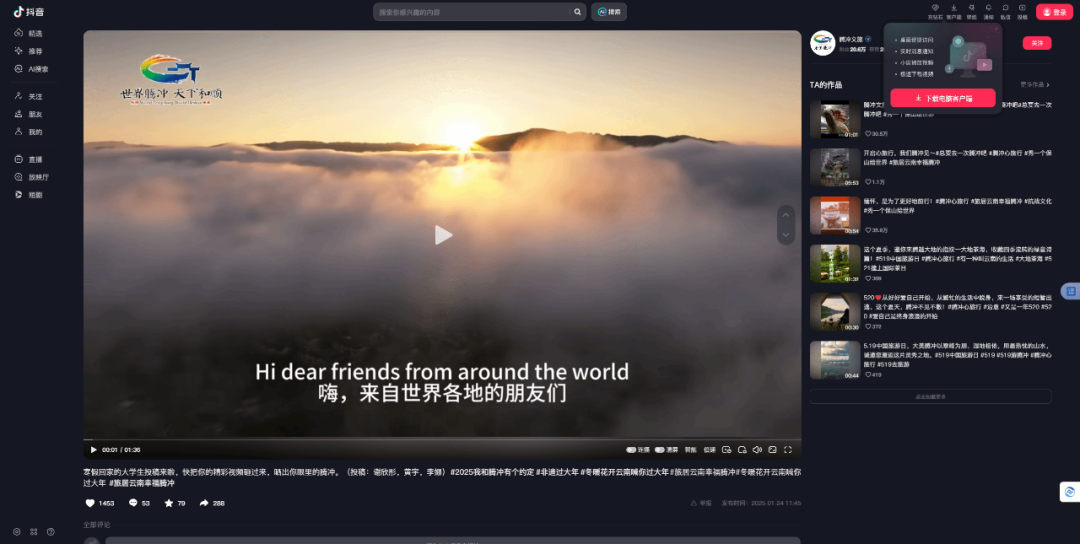Click the load more button below works list

coord(931,397)
